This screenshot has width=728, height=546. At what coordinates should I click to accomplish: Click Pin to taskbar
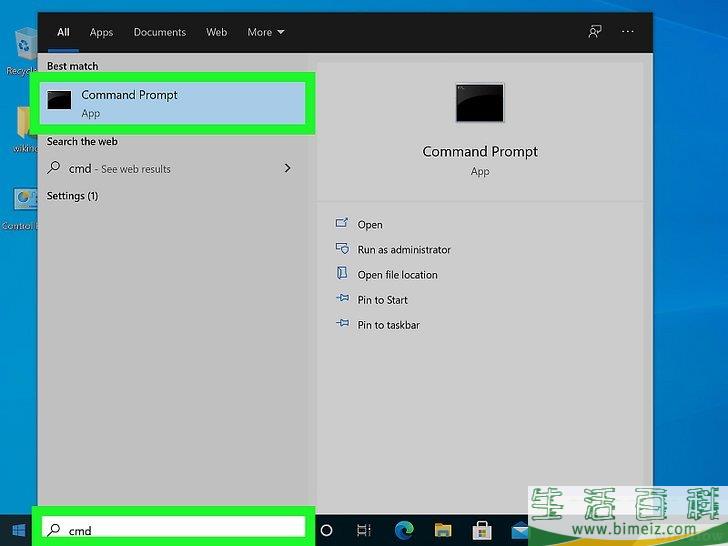click(x=389, y=325)
